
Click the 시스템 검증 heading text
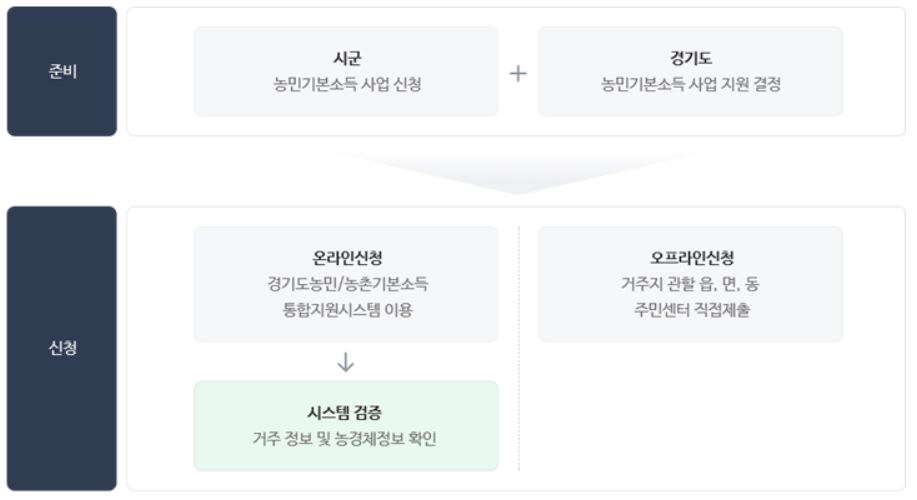[x=344, y=413]
